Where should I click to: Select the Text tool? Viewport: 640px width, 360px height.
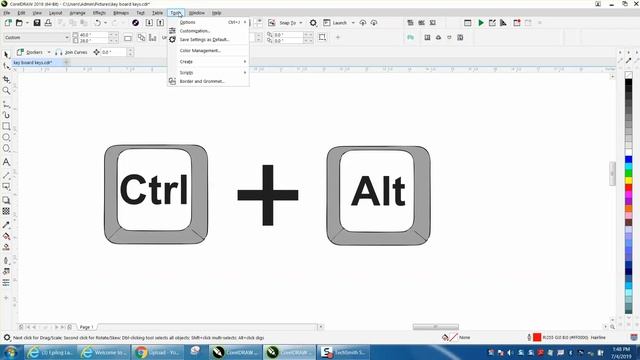click(x=6, y=162)
